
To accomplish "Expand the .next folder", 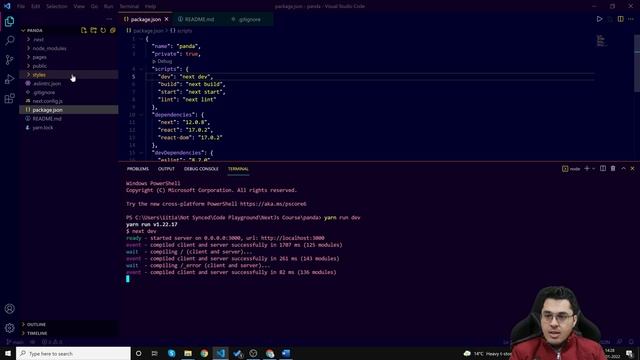I will click(69, 40).
